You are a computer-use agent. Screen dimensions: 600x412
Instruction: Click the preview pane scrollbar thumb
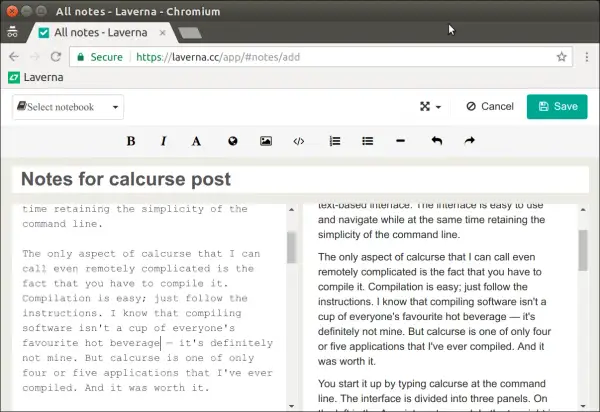(x=583, y=251)
